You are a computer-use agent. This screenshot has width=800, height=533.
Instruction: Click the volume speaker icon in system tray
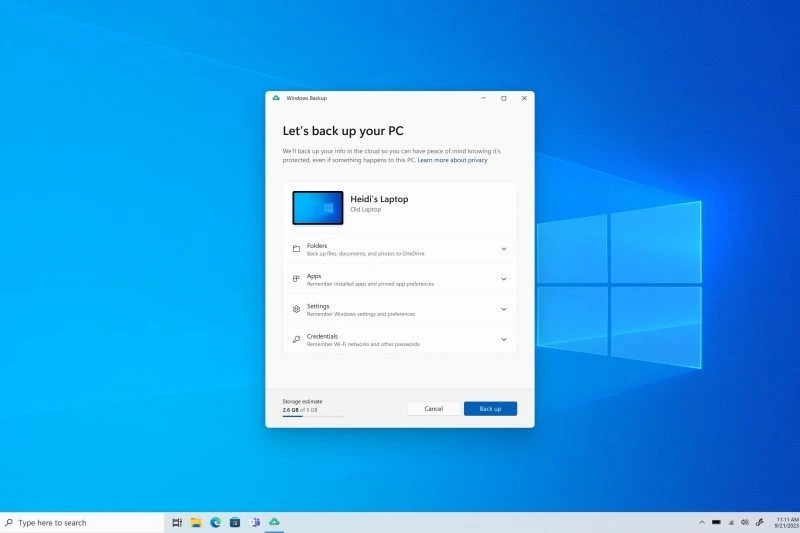[745, 522]
